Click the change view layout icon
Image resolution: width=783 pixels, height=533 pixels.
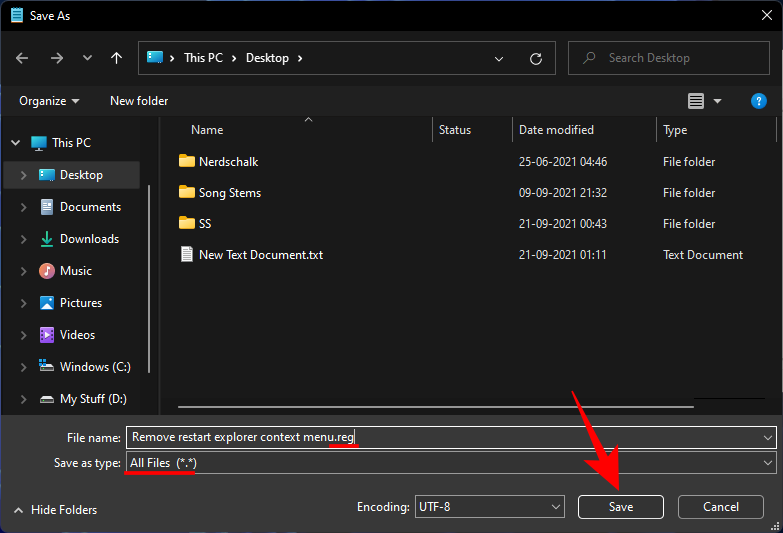tap(697, 101)
